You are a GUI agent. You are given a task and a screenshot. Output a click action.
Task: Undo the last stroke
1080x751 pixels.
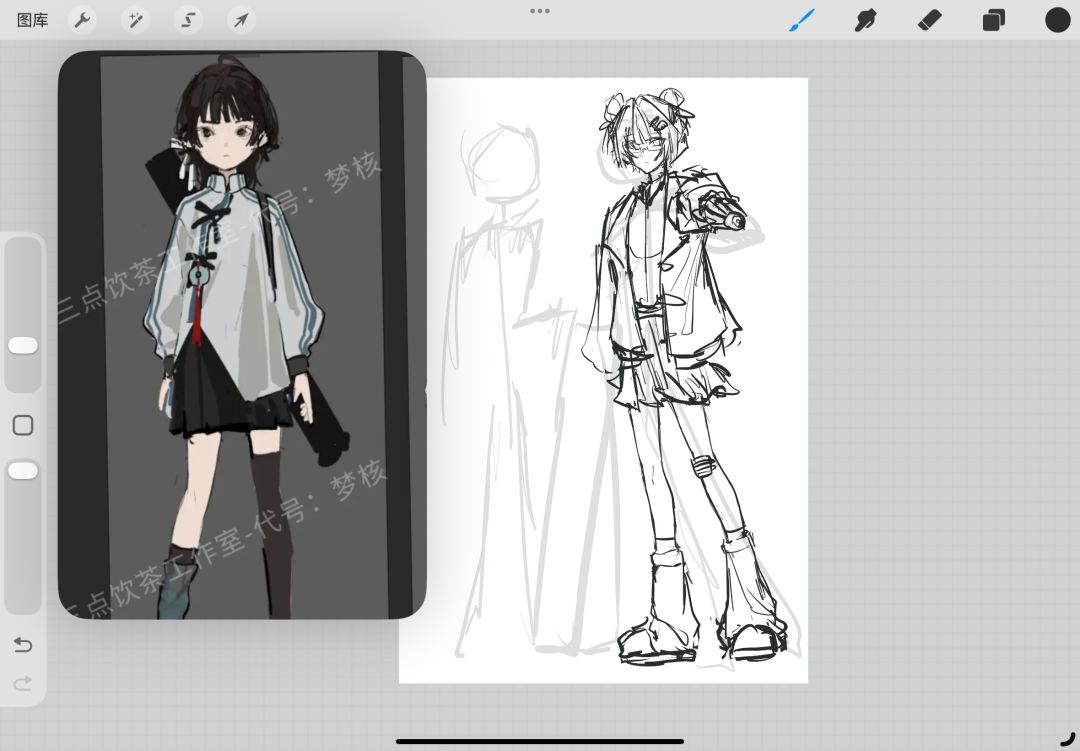pyautogui.click(x=23, y=645)
